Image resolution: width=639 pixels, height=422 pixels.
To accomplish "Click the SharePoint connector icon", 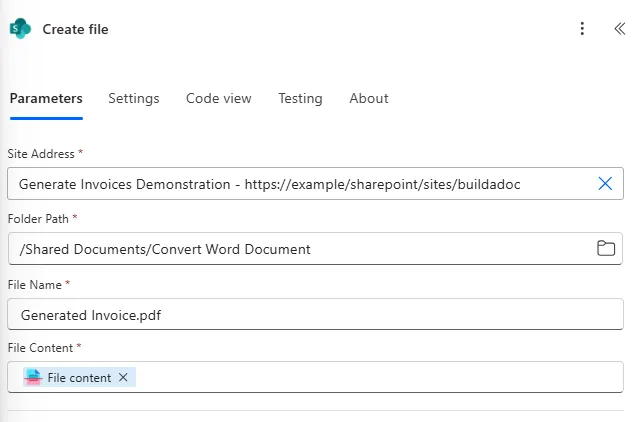I will point(20,29).
